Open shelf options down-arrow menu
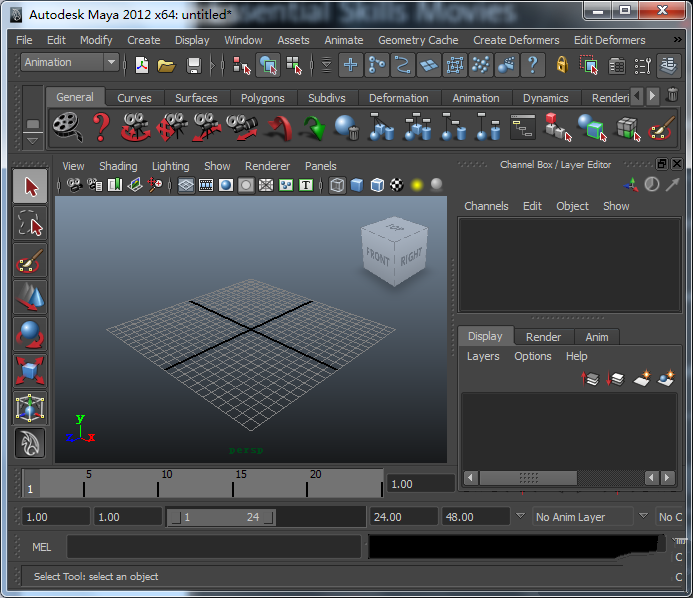 33,141
